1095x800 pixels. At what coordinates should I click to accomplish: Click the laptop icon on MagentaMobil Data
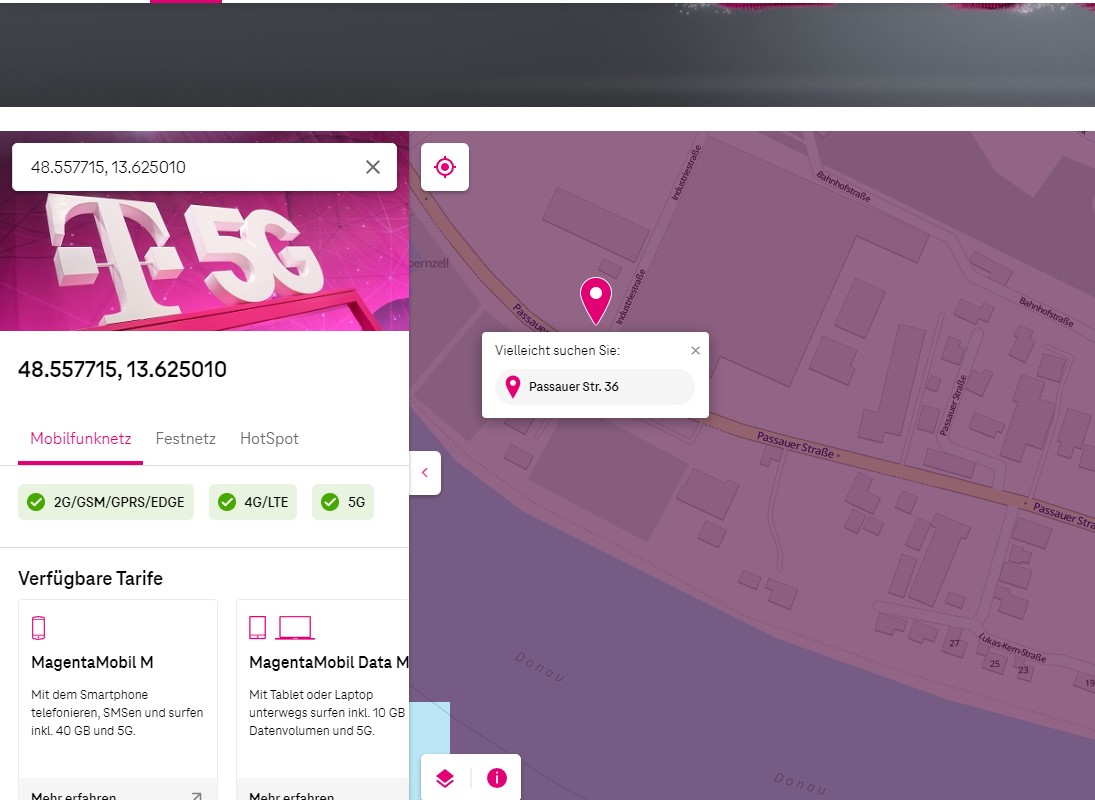click(x=295, y=628)
